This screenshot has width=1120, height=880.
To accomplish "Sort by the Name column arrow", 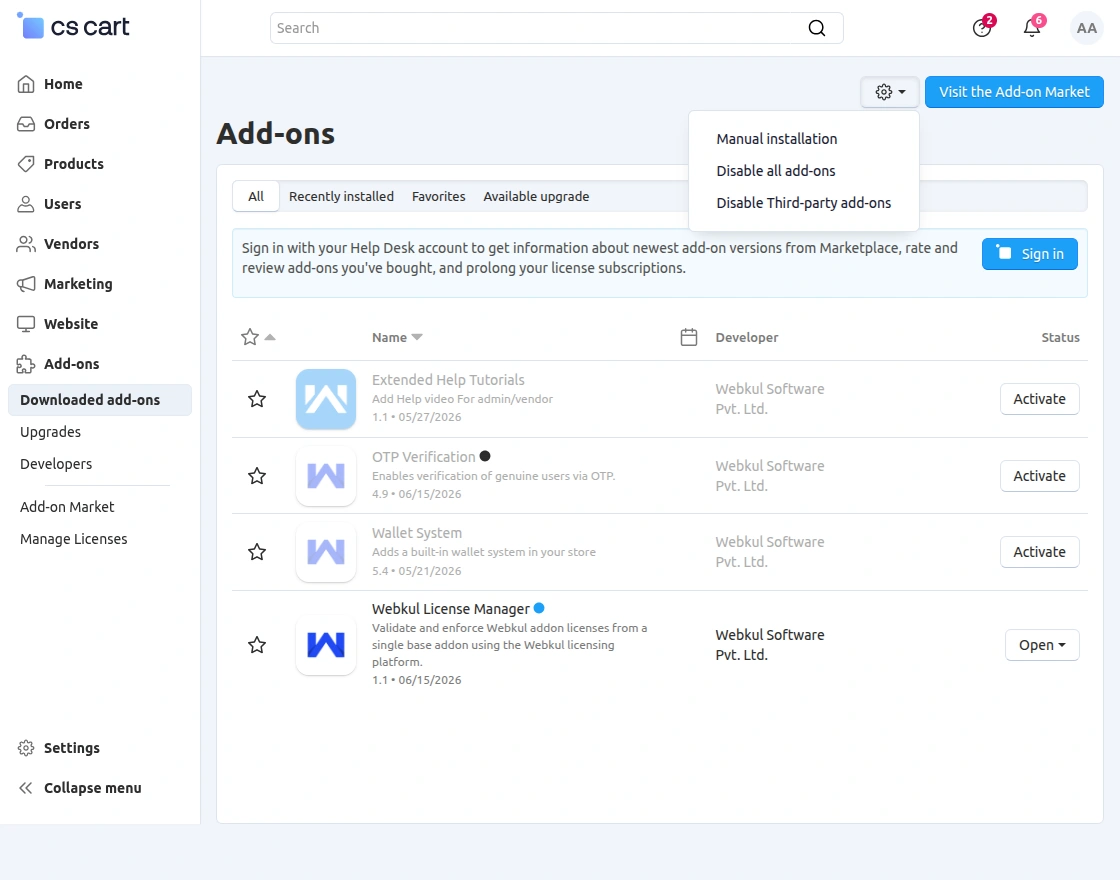I will click(x=417, y=337).
